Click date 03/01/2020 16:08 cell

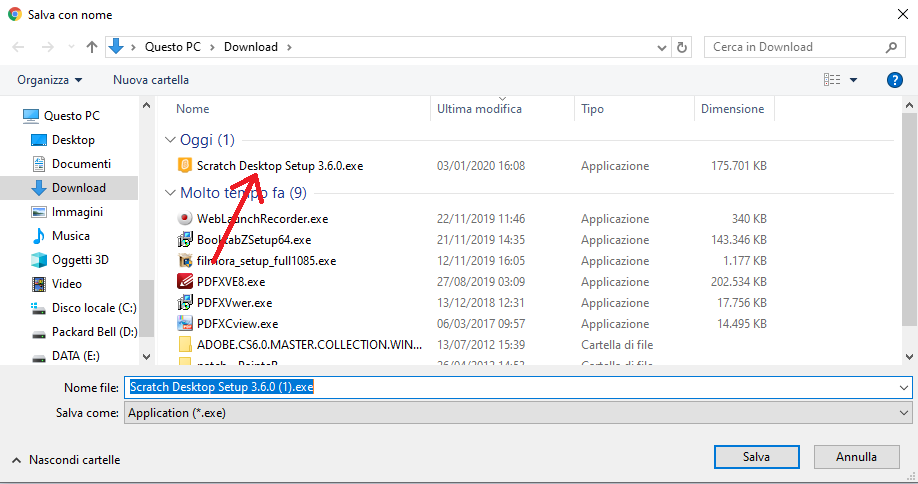[x=481, y=166]
